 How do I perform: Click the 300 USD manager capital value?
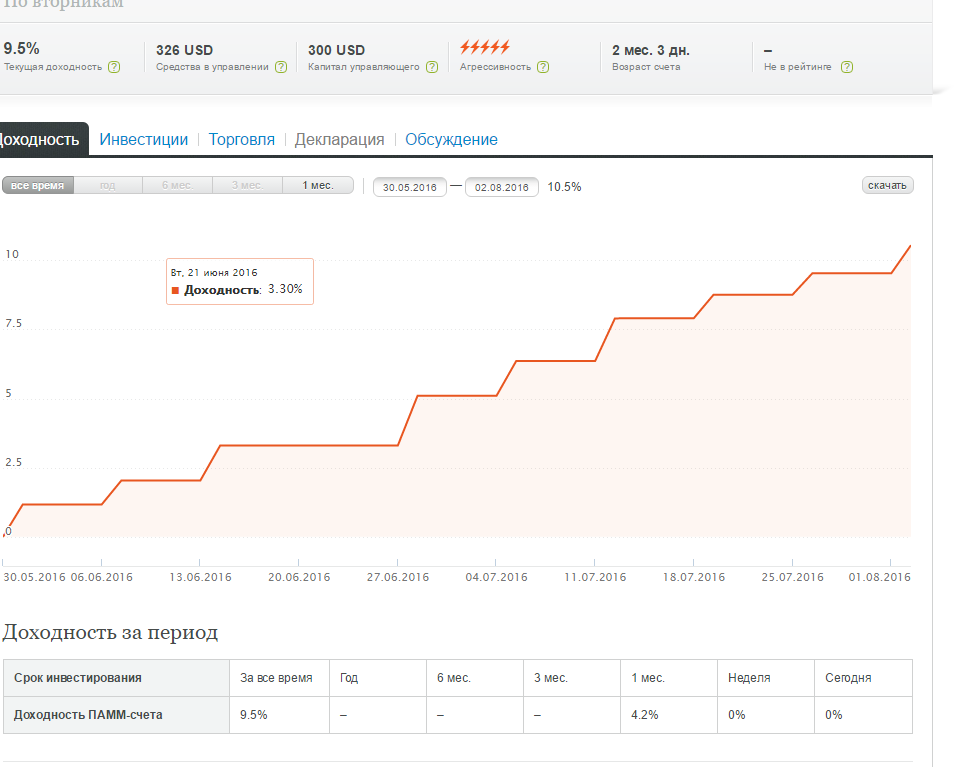tap(336, 50)
